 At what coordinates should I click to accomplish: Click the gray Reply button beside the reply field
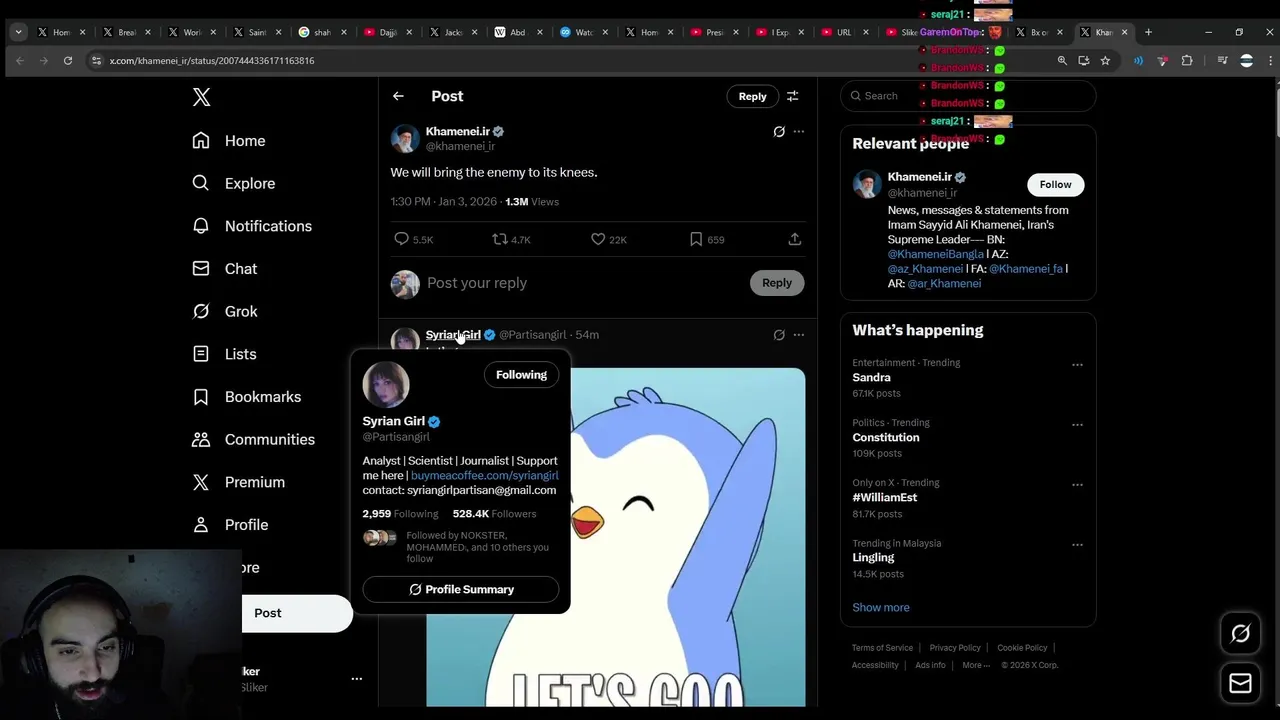point(777,283)
